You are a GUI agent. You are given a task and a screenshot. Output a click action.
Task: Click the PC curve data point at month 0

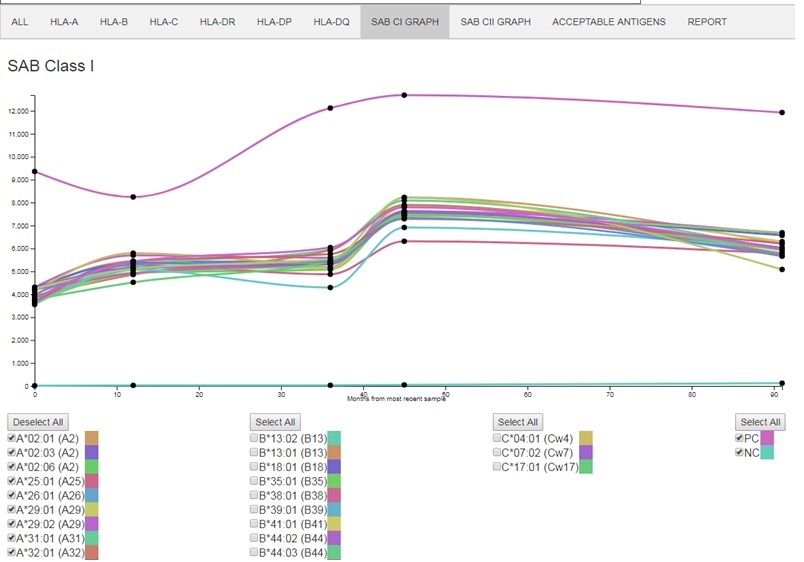[34, 171]
